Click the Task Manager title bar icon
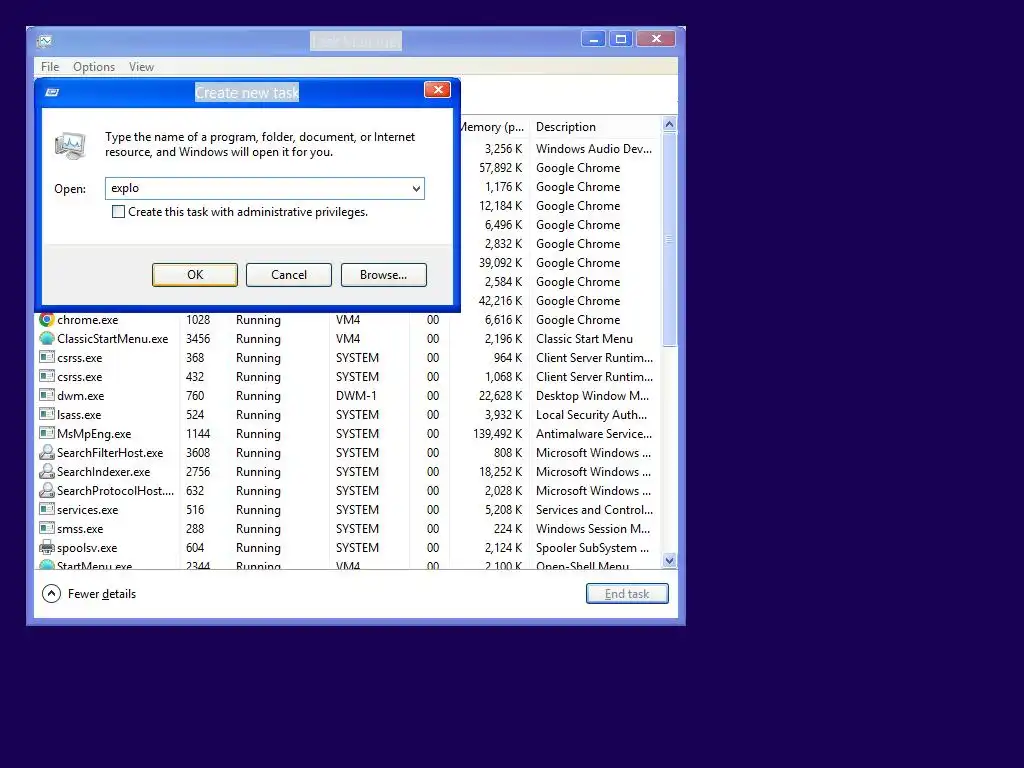Viewport: 1024px width, 768px height. click(45, 41)
